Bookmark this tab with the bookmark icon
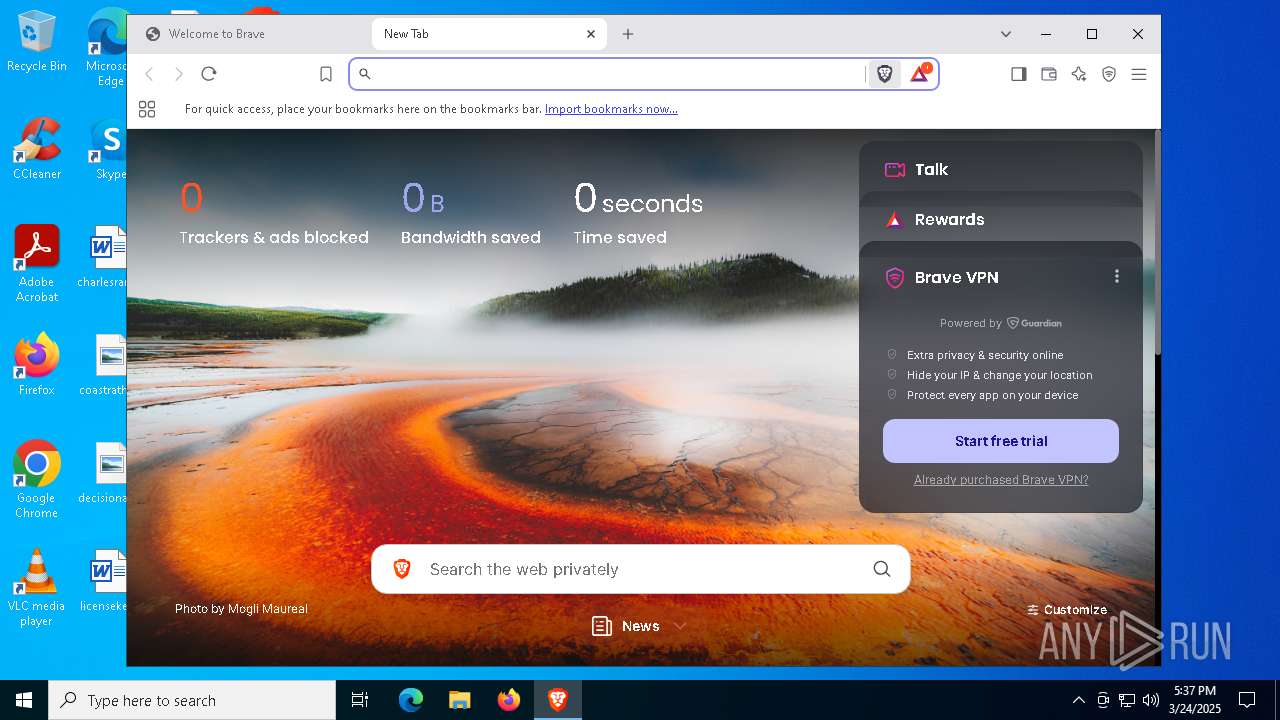 [326, 74]
